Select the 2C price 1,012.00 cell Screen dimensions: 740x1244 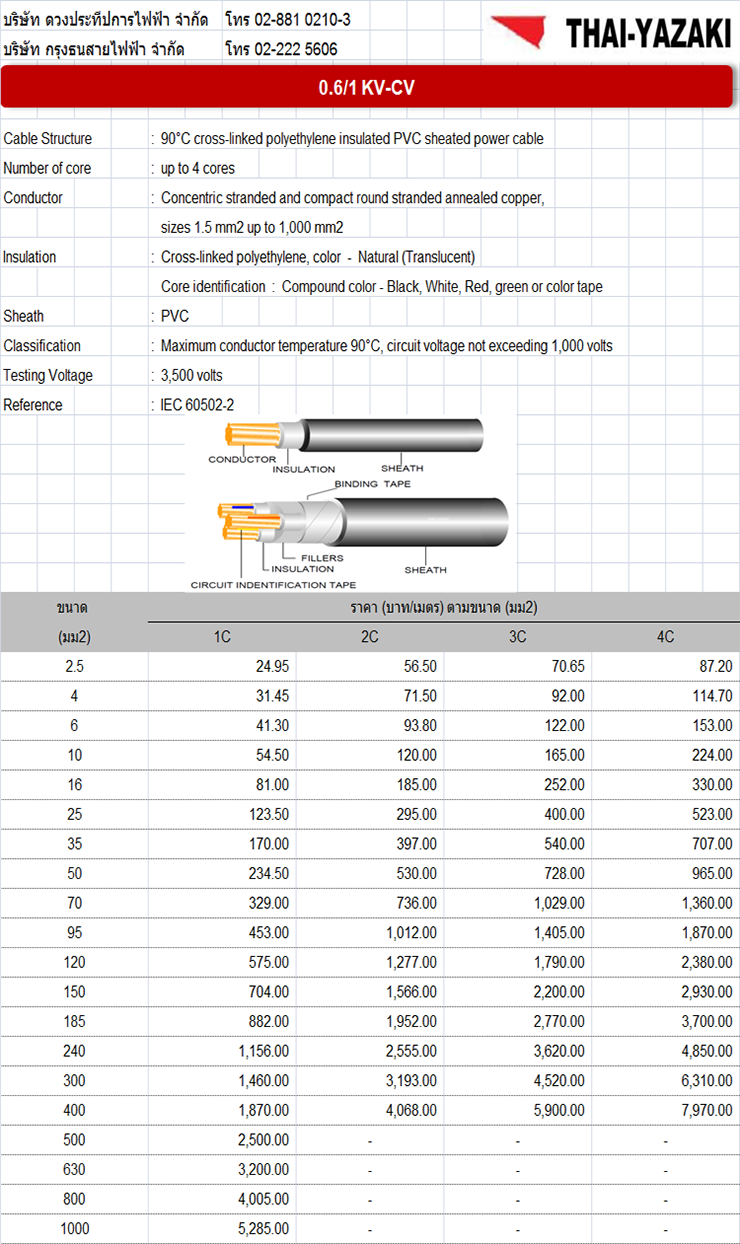click(x=370, y=933)
